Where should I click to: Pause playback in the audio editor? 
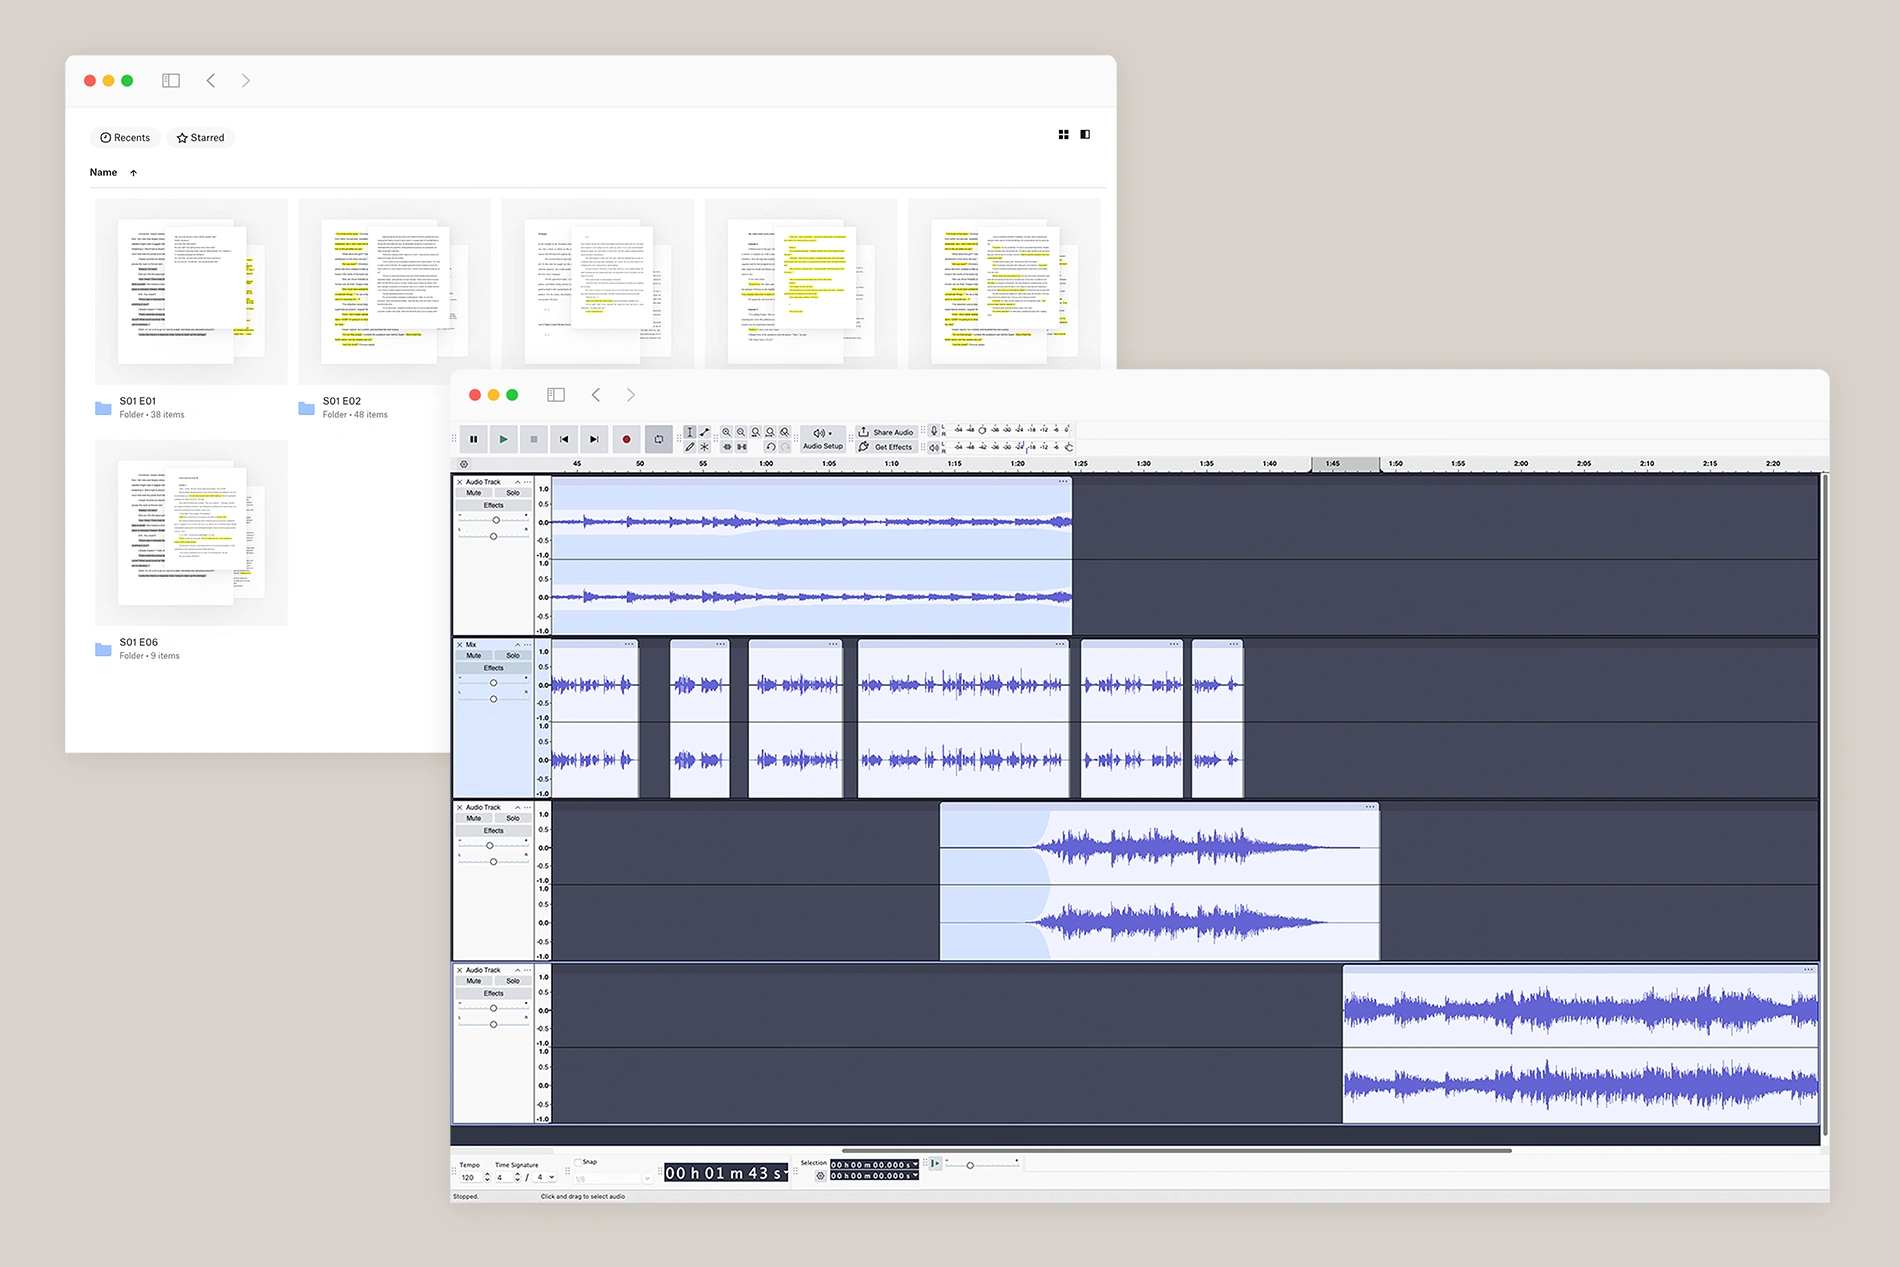pyautogui.click(x=473, y=439)
